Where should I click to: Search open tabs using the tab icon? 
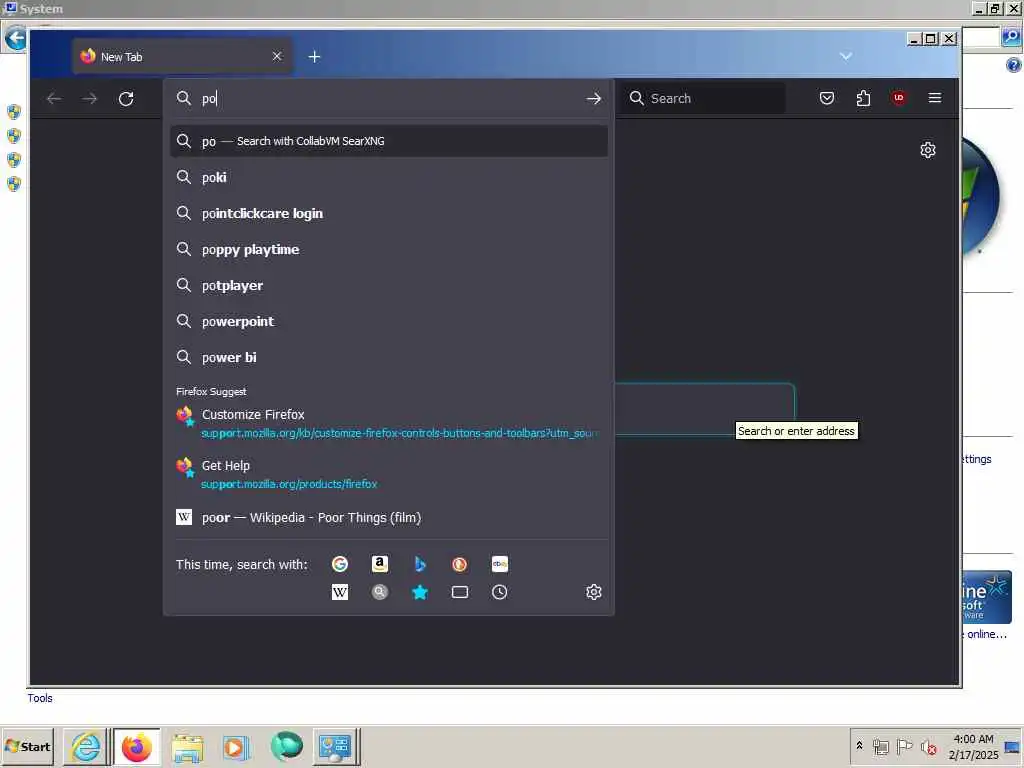tap(460, 592)
